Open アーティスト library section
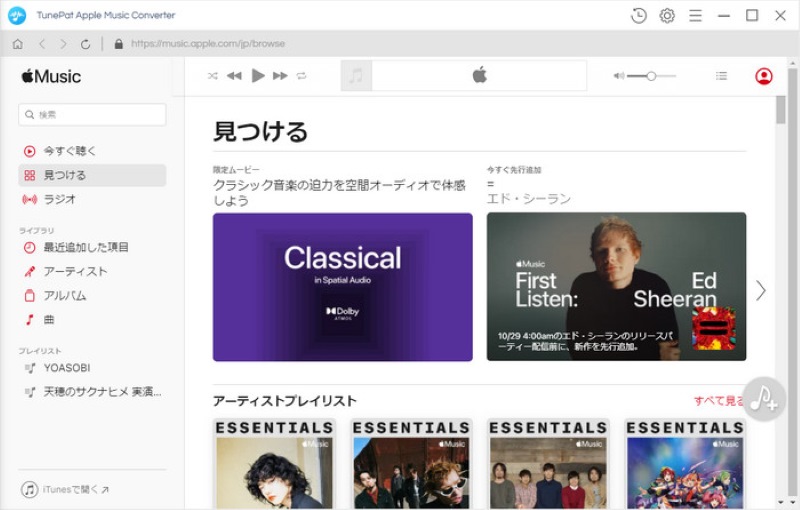Image resolution: width=800 pixels, height=510 pixels. click(x=92, y=271)
